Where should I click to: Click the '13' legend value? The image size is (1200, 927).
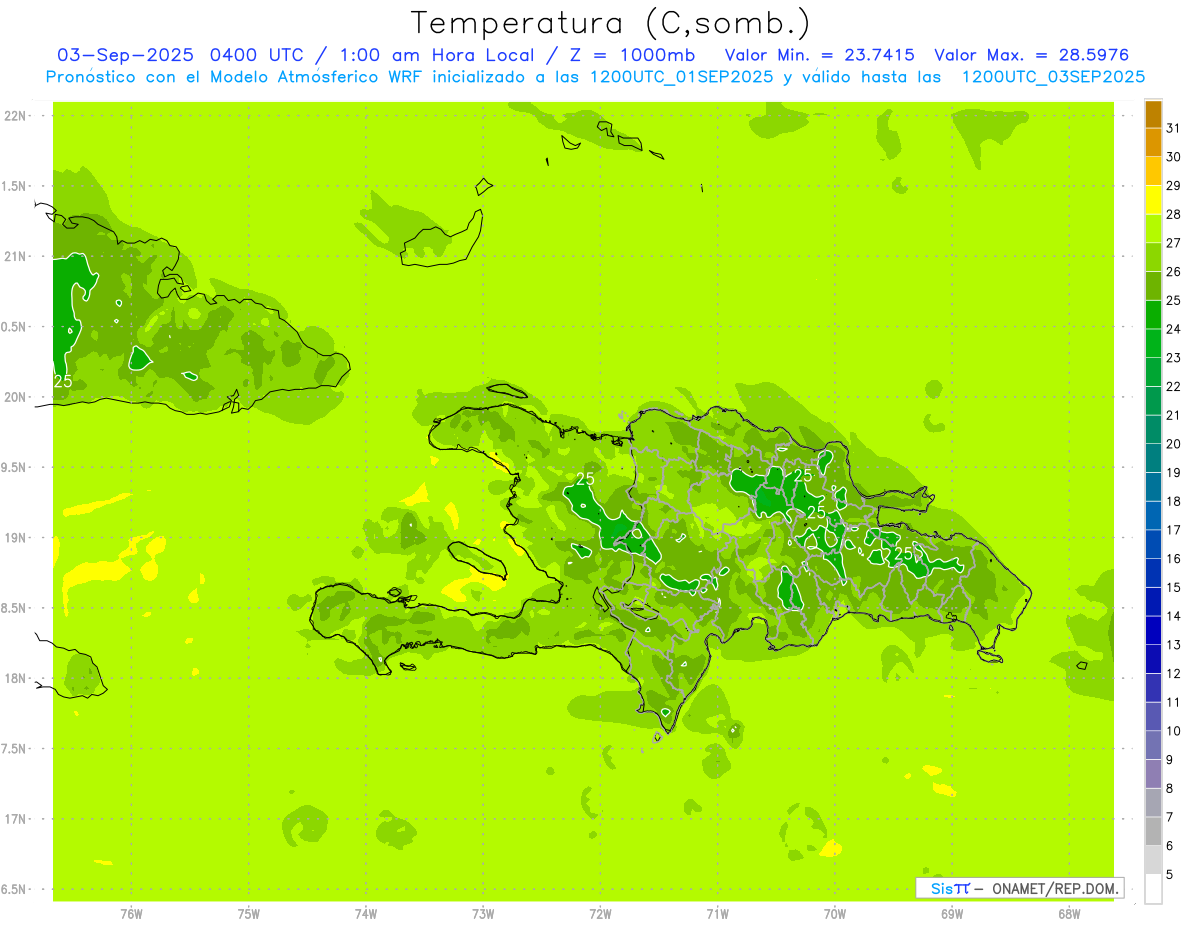(1174, 645)
